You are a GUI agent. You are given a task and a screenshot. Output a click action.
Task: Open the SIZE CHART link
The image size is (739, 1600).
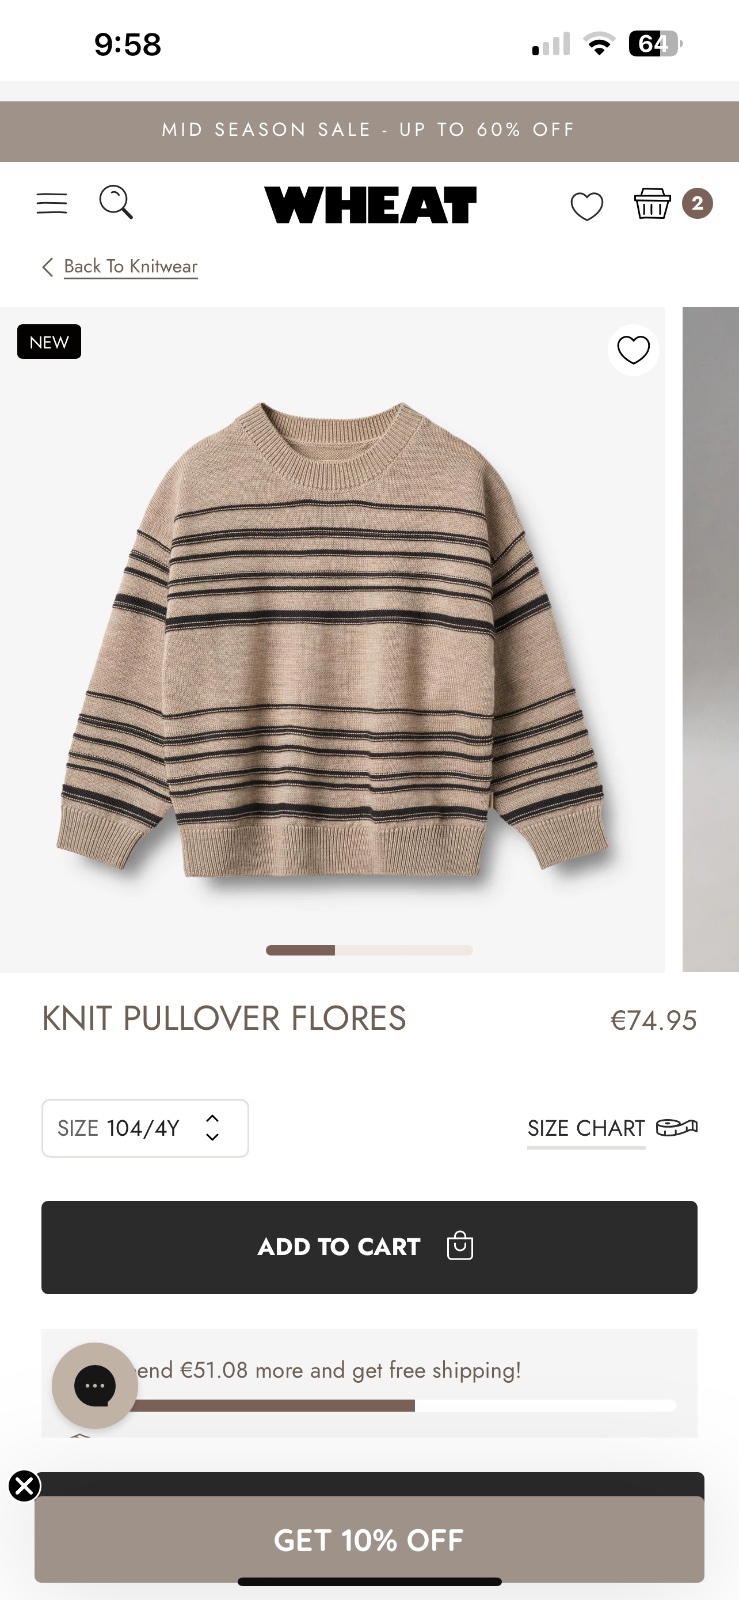tap(586, 1128)
